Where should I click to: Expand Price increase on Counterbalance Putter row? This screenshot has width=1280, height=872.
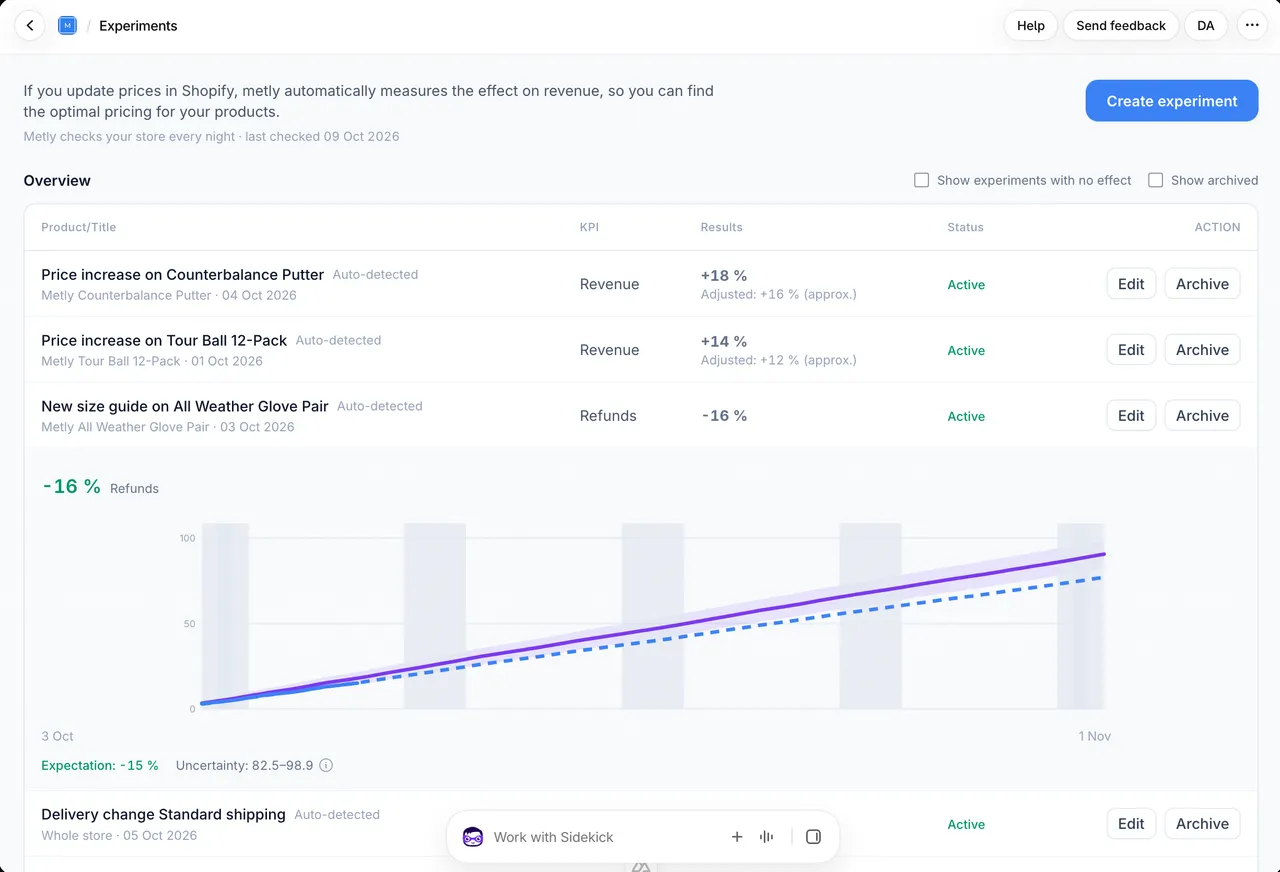tap(641, 284)
